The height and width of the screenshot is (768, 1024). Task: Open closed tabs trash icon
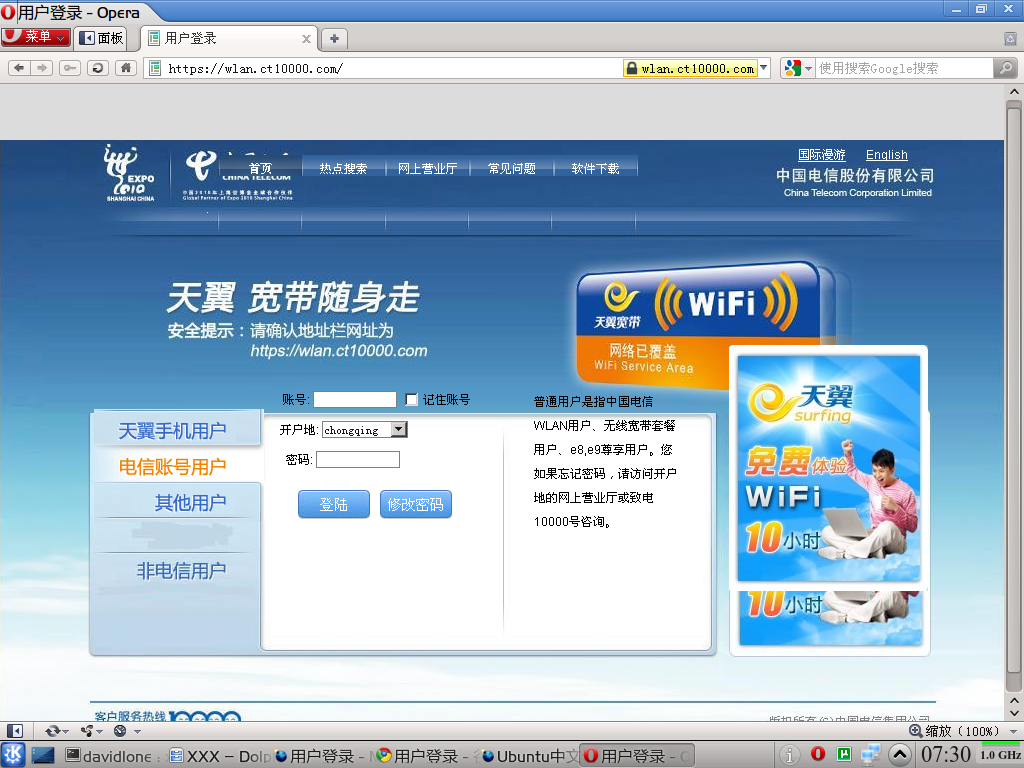(1010, 39)
